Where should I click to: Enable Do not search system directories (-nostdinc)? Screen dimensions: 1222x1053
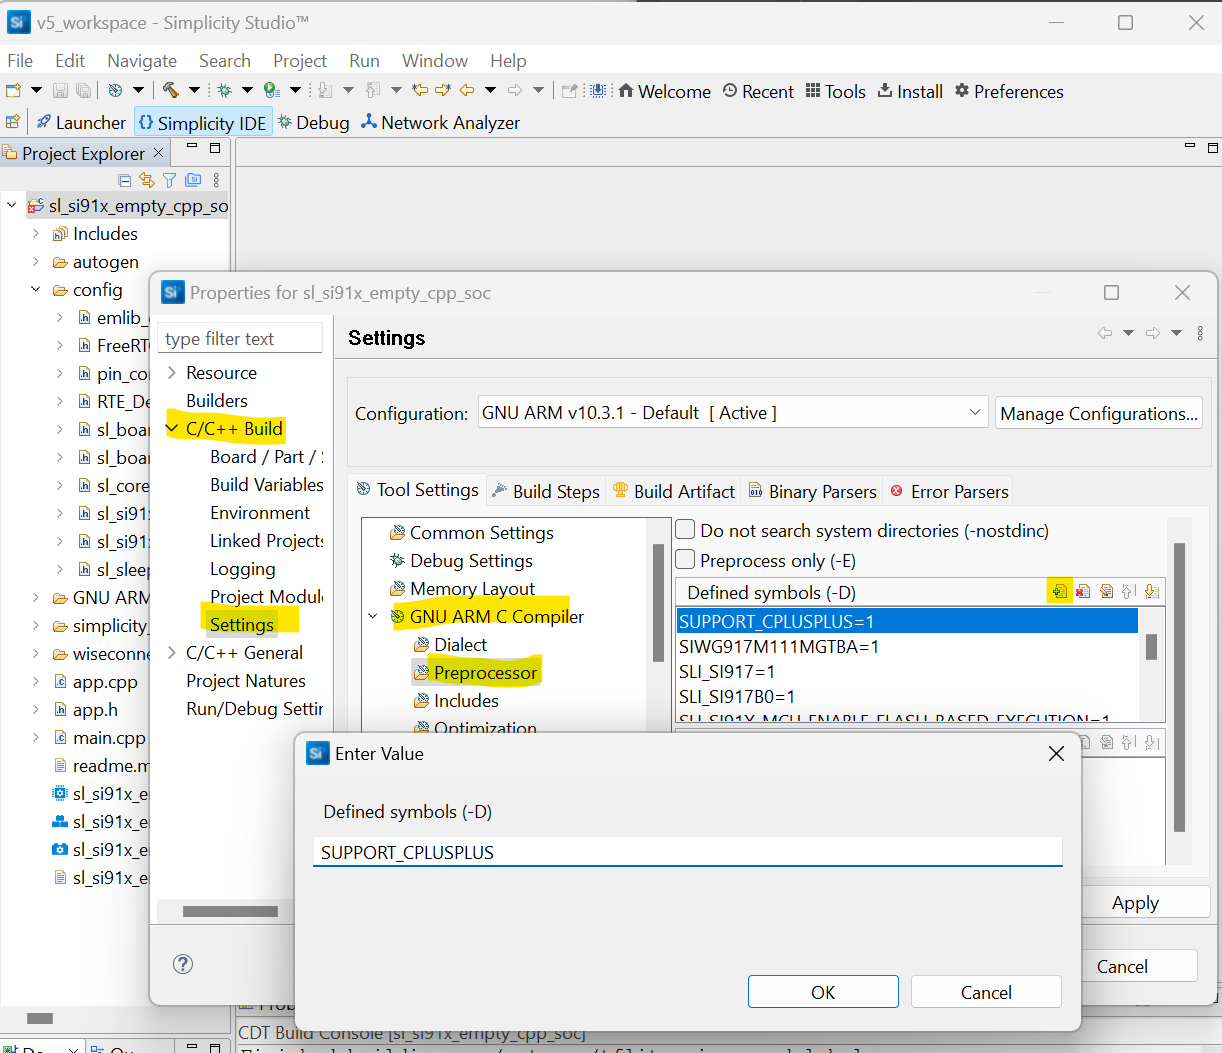(x=684, y=530)
